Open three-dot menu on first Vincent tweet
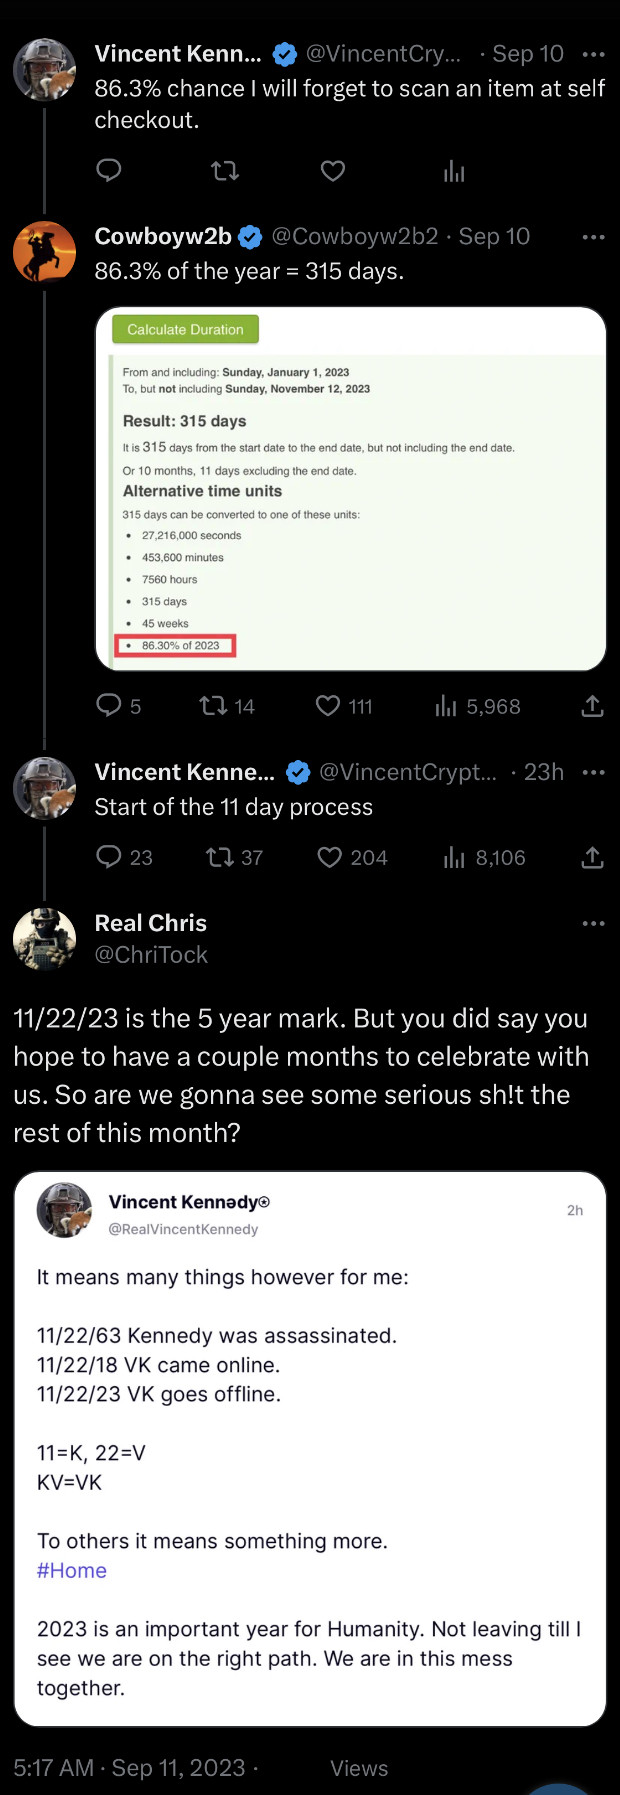 click(593, 54)
